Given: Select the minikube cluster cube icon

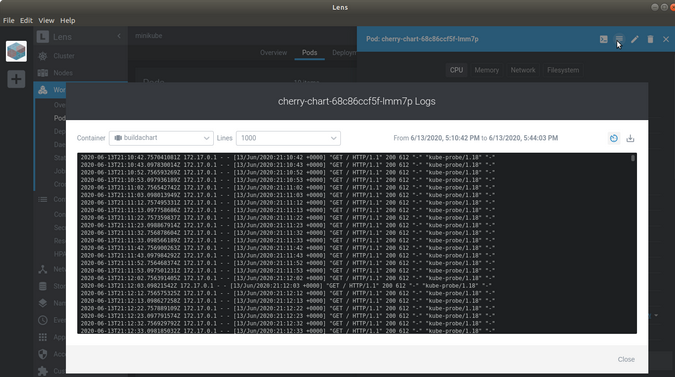Looking at the screenshot, I should pos(16,51).
